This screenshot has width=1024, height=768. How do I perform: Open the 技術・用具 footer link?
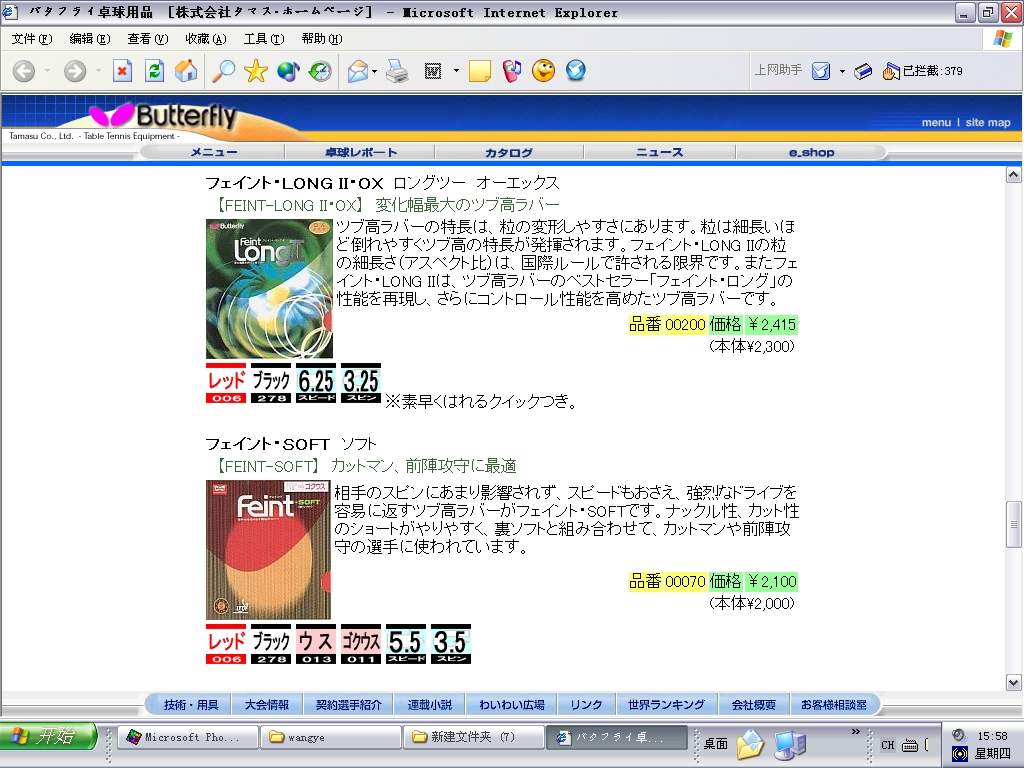tap(191, 705)
